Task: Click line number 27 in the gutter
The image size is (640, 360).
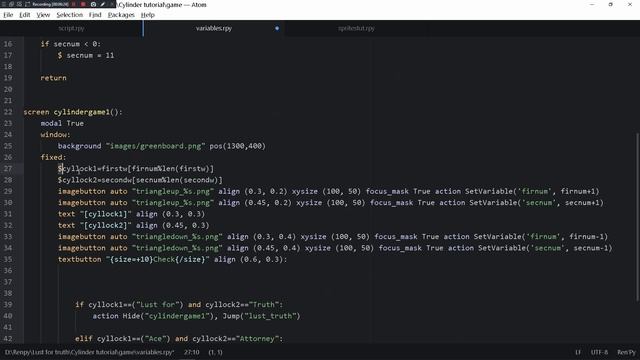Action: (x=8, y=169)
